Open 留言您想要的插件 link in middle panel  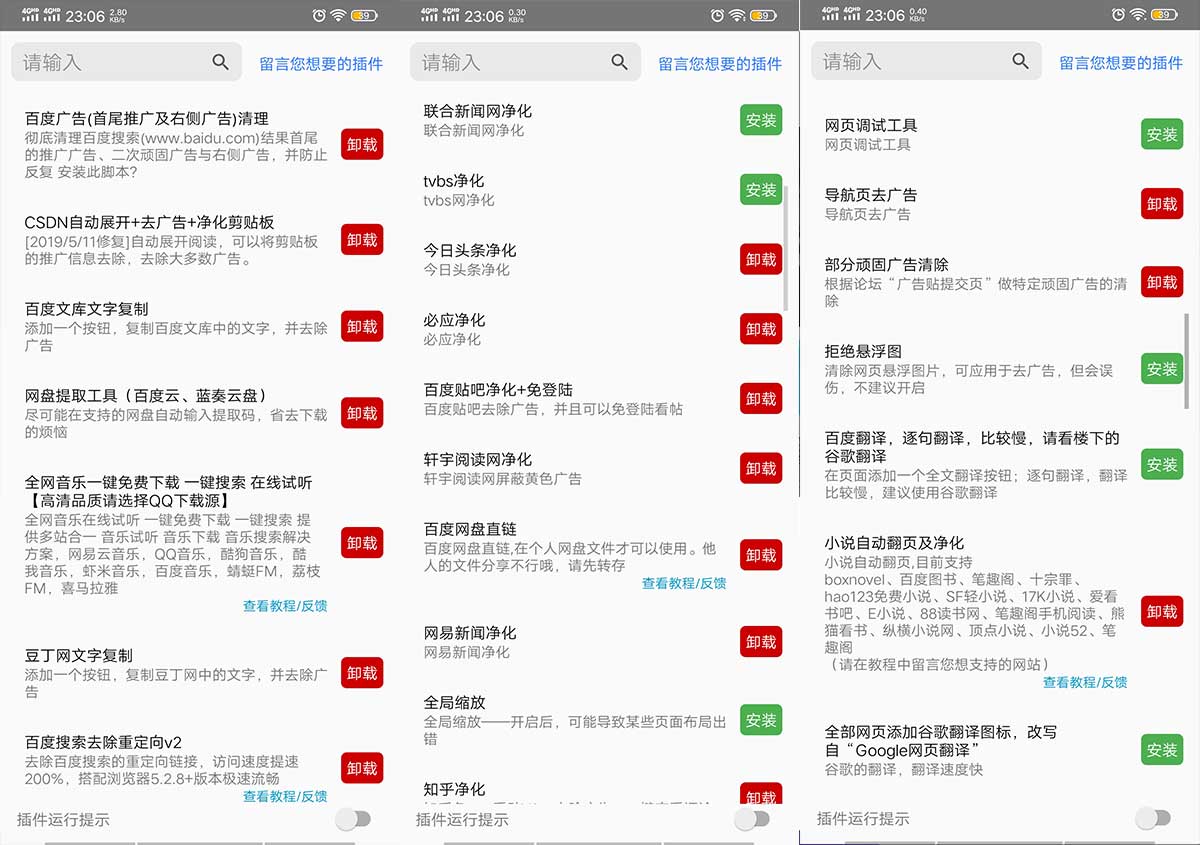(720, 63)
